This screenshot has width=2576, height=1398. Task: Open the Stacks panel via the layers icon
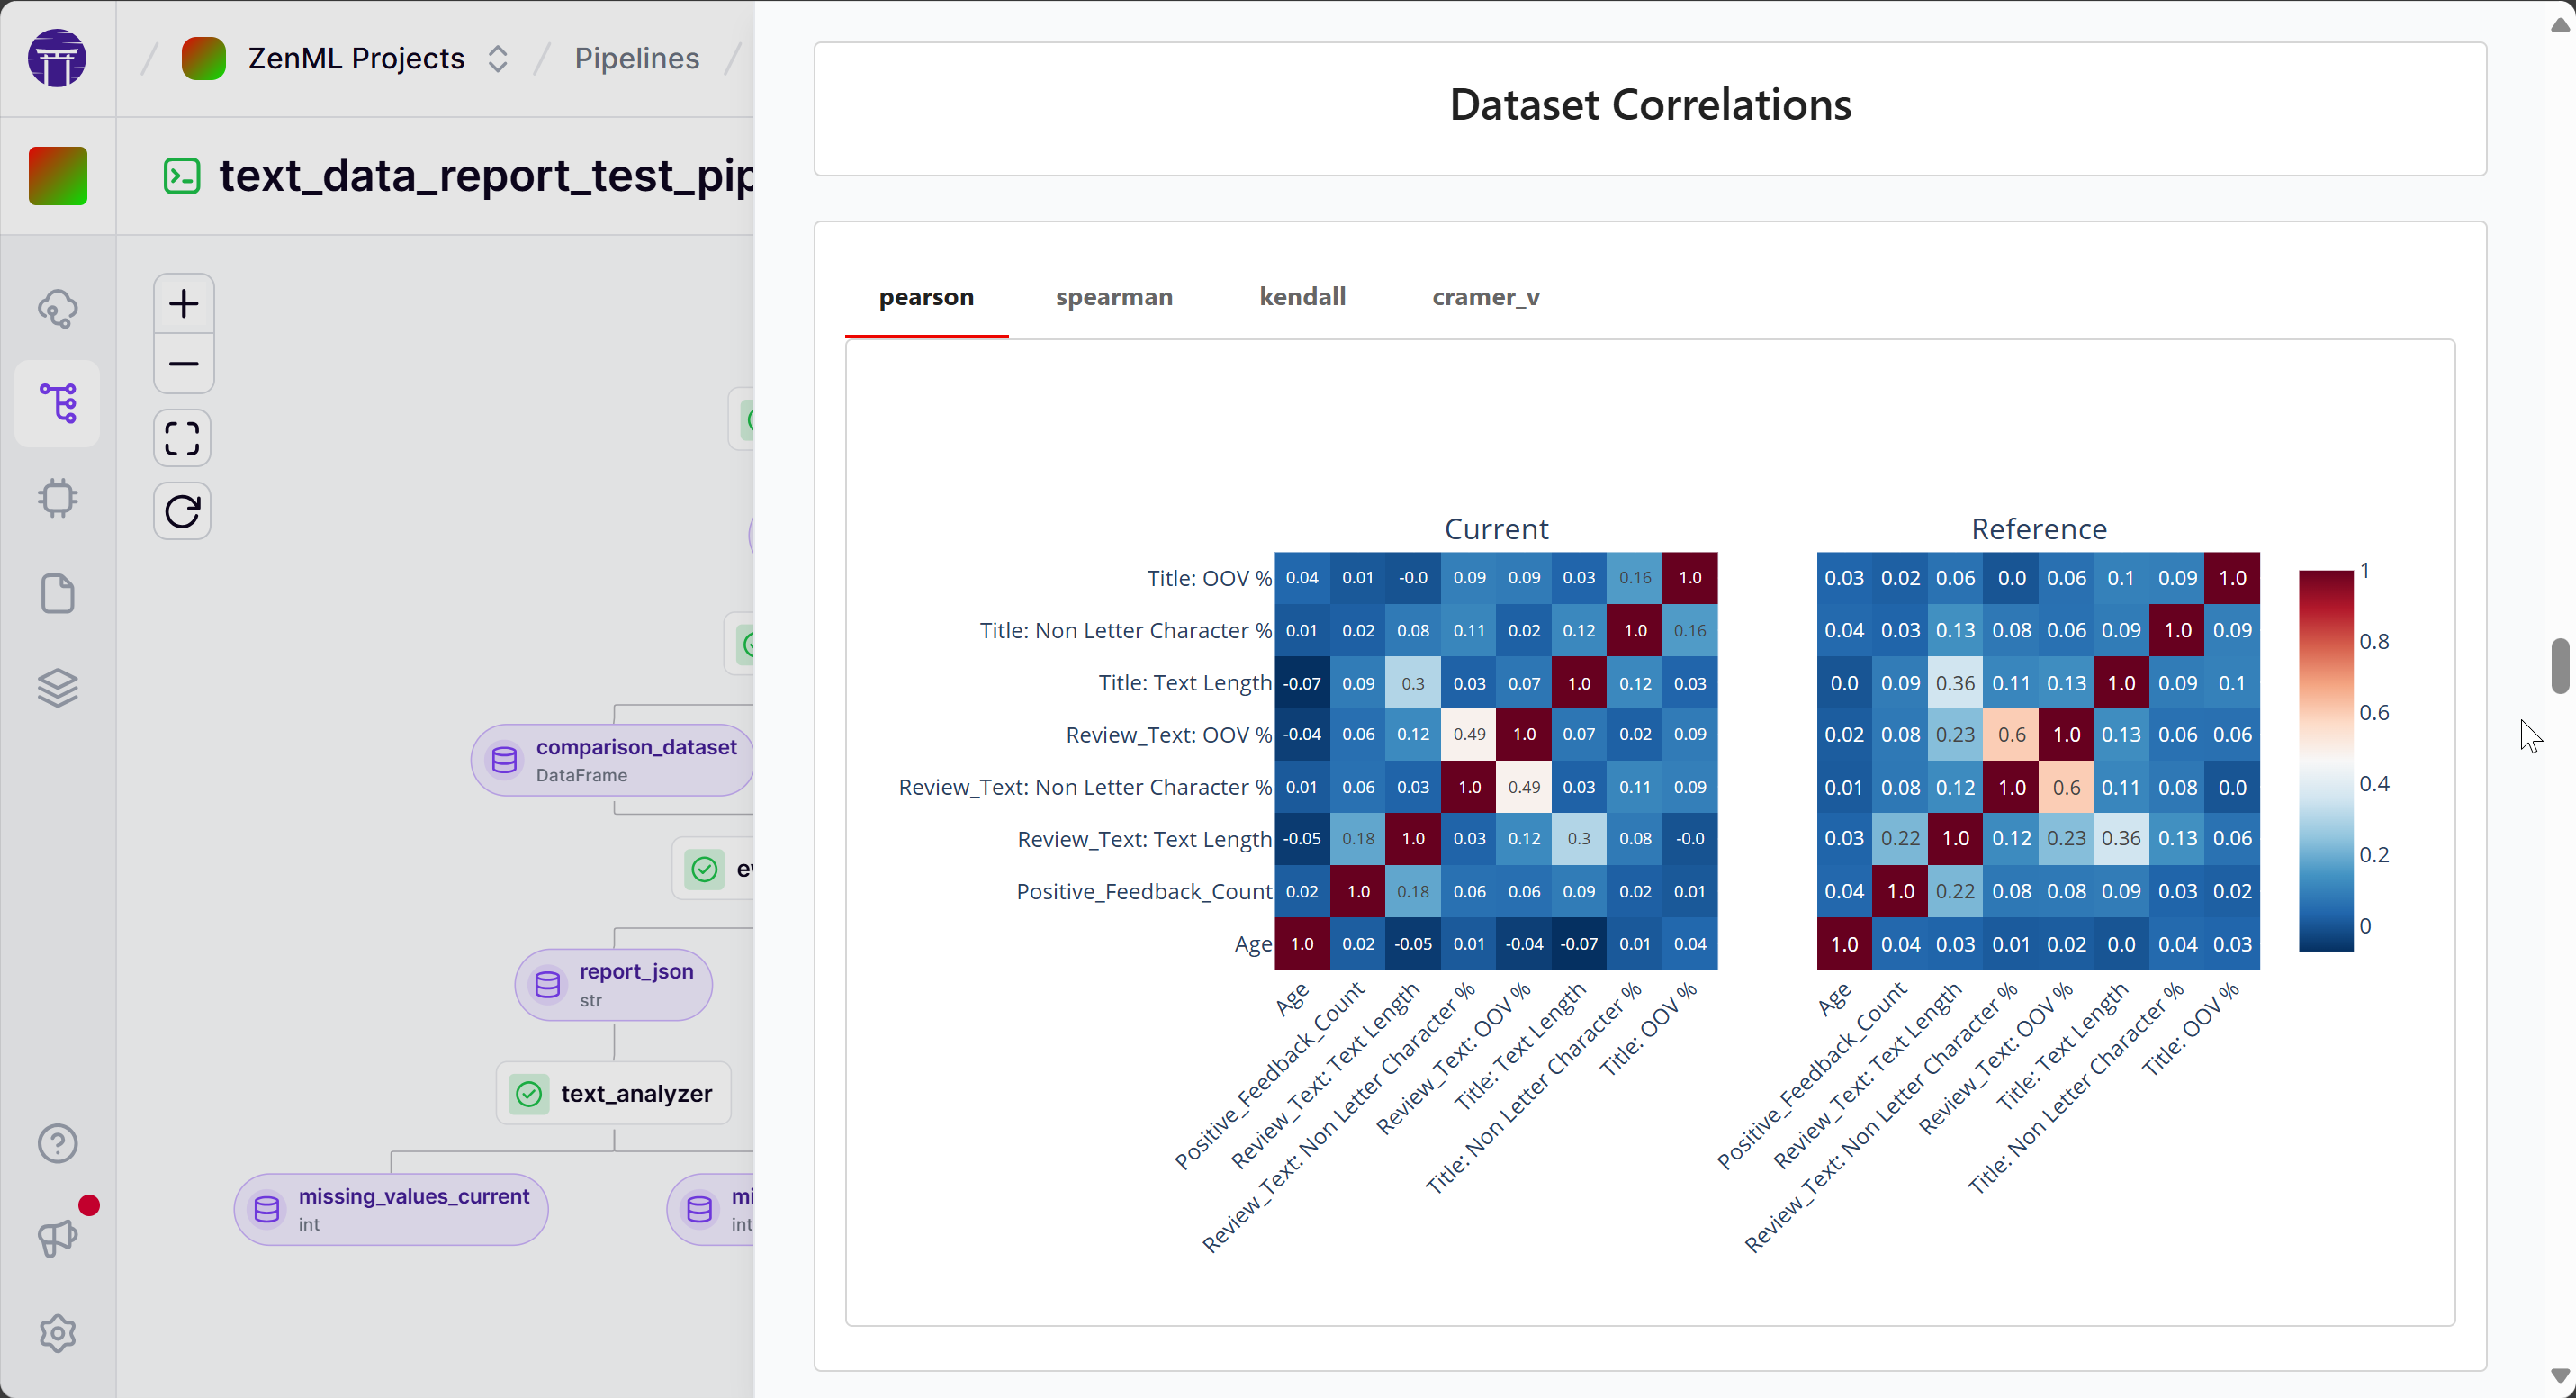[x=57, y=687]
